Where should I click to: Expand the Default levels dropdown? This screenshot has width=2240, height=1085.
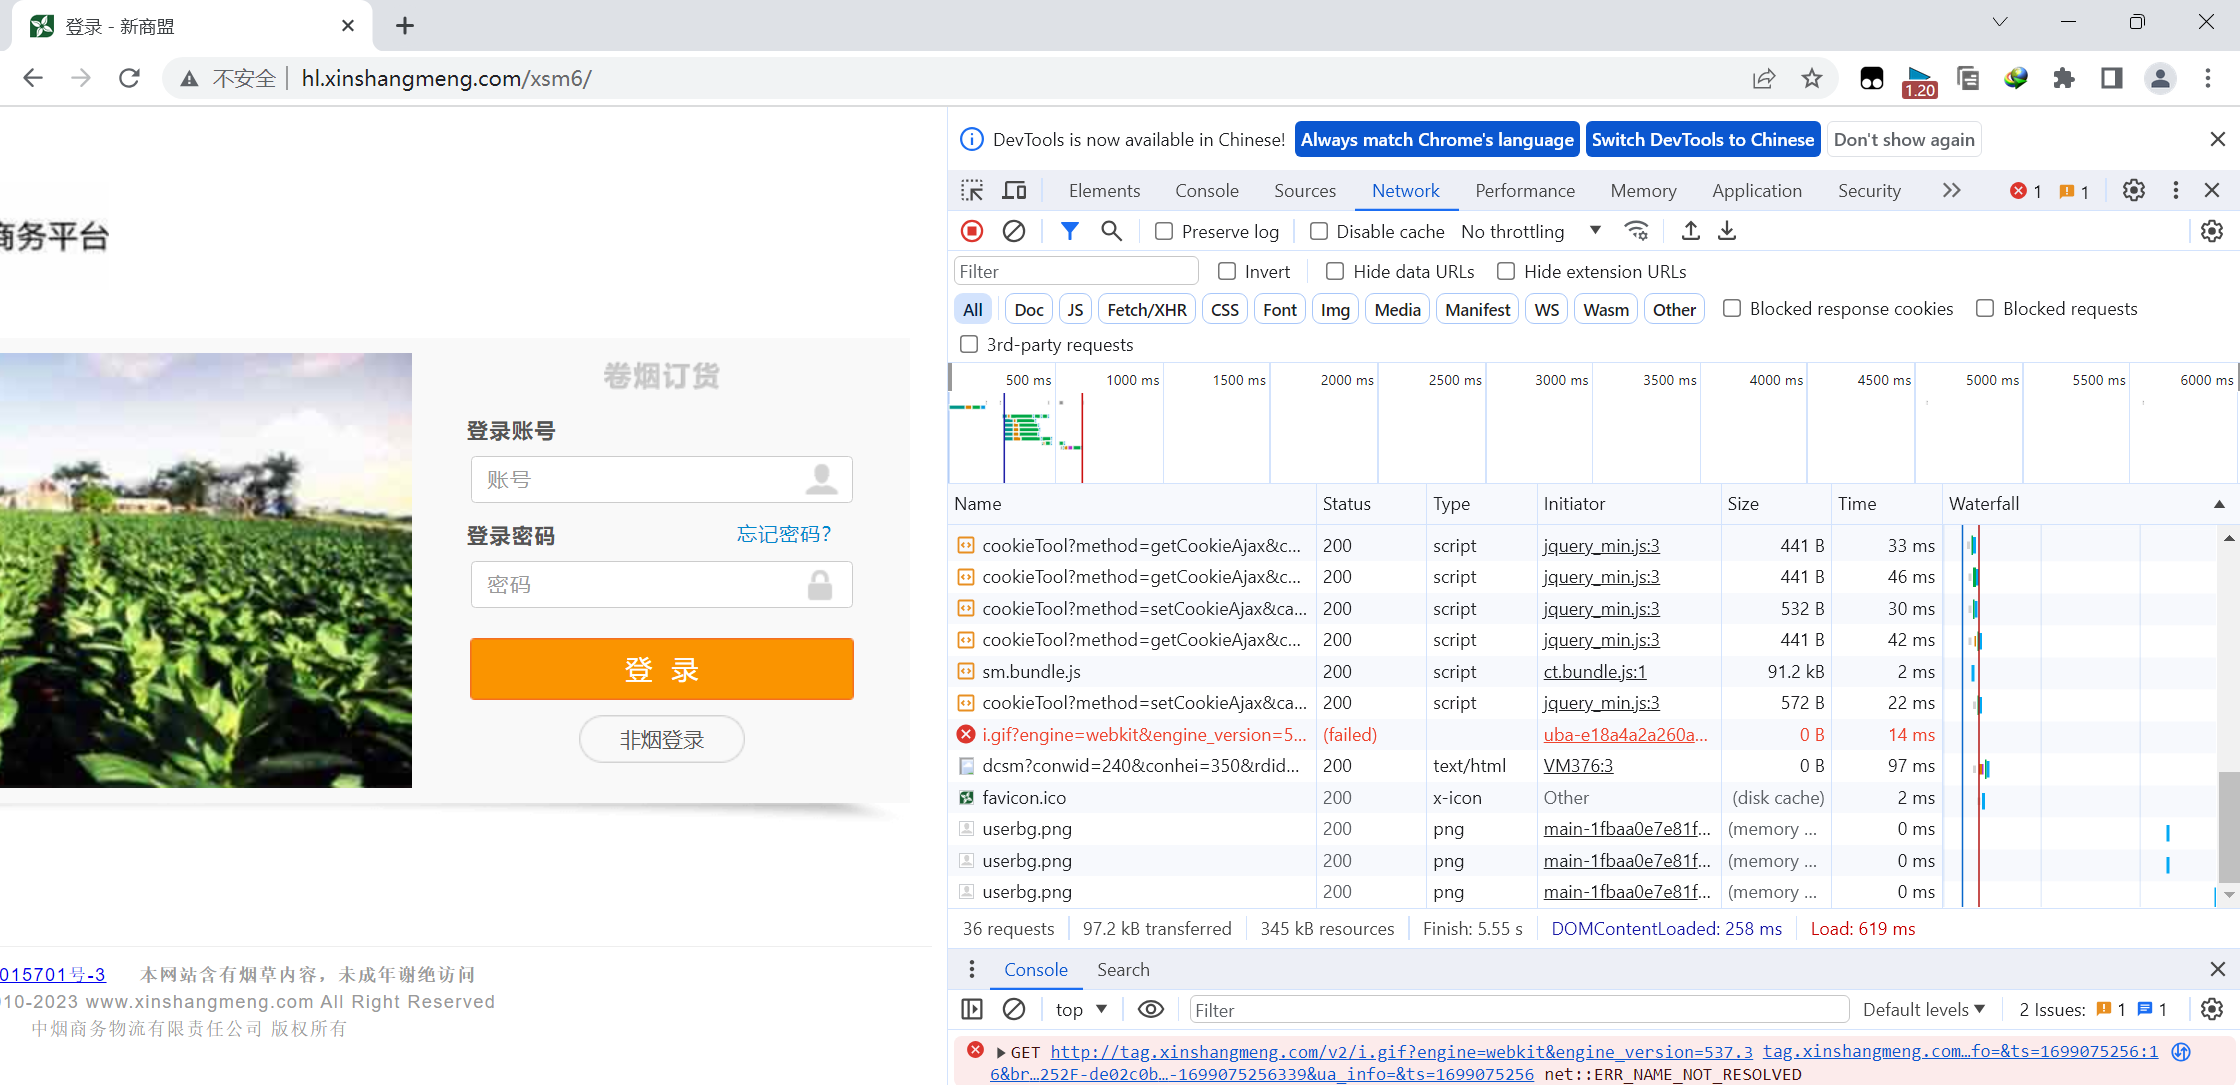(x=1923, y=1009)
